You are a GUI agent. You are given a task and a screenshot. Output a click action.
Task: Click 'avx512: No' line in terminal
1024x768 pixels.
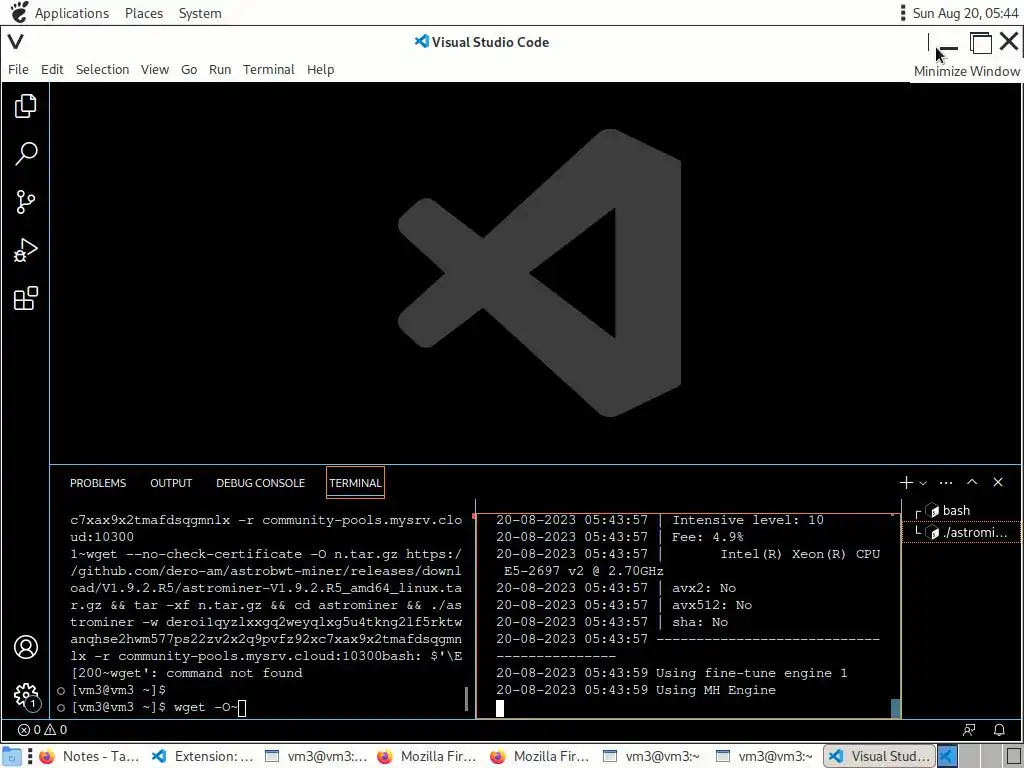(712, 605)
